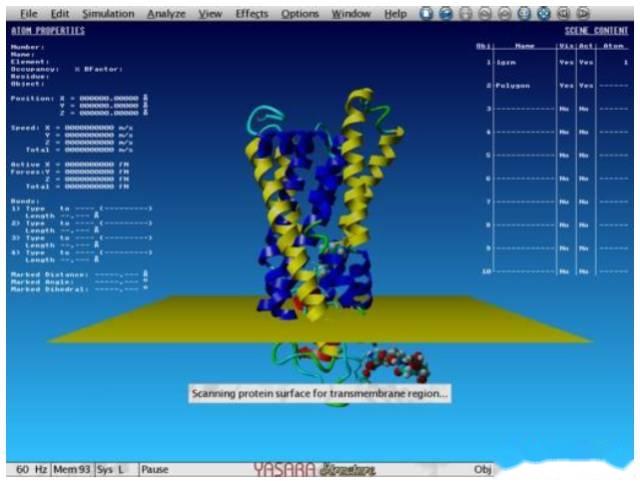Open the Effects menu
Screen dimensions: 640x481
coord(252,14)
